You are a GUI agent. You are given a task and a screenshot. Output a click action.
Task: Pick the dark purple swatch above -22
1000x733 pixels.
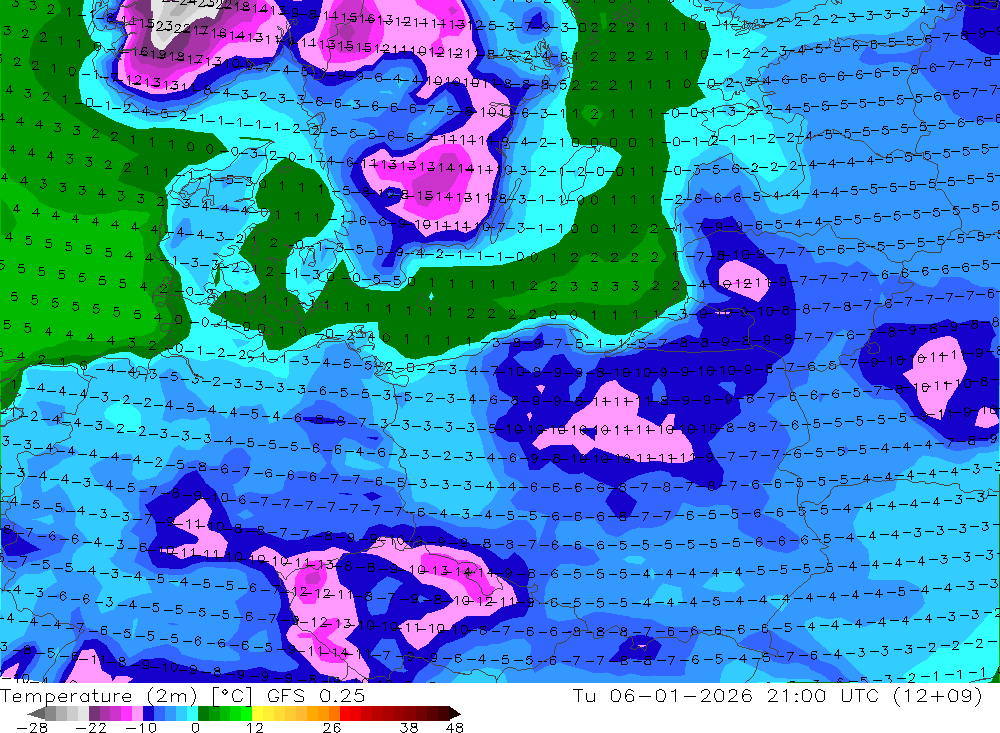pos(94,713)
